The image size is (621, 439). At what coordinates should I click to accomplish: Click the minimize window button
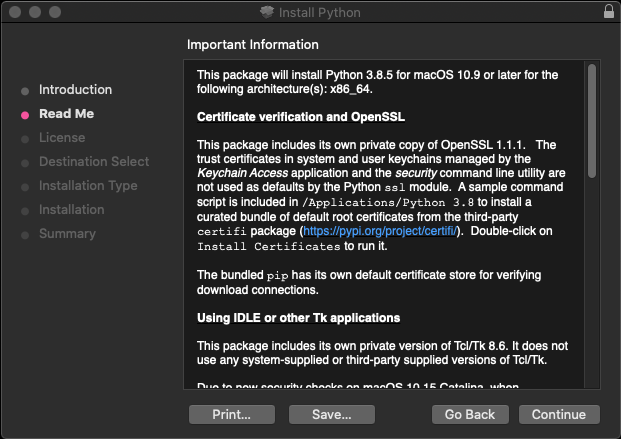[x=35, y=12]
